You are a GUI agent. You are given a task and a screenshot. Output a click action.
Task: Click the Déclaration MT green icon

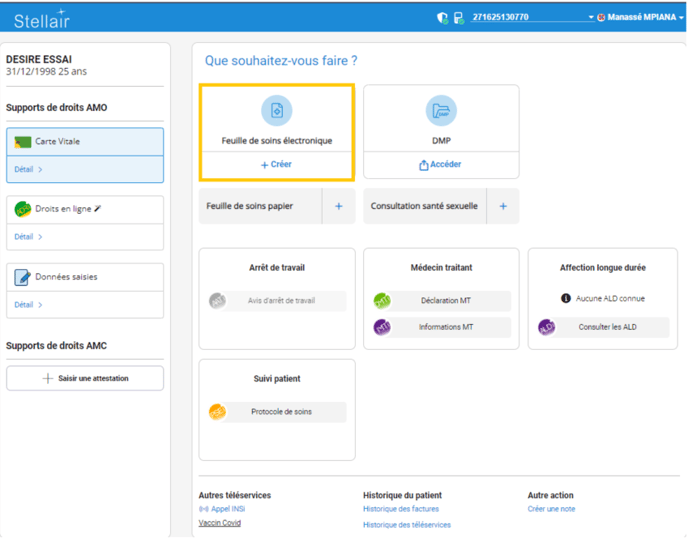pos(382,301)
